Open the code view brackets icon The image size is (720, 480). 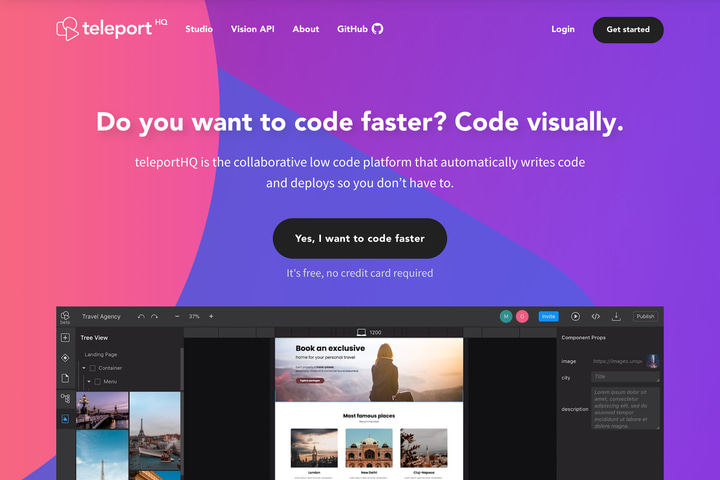click(x=596, y=316)
